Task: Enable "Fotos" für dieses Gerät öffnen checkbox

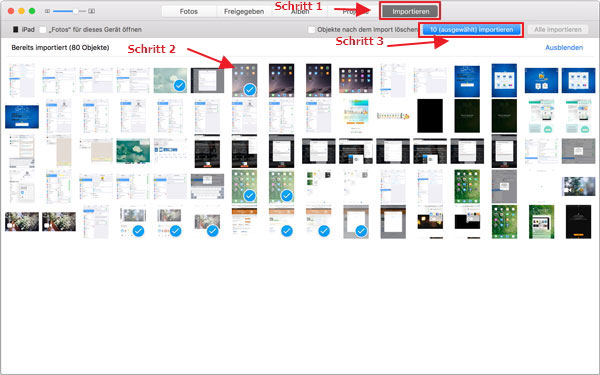Action: point(42,29)
